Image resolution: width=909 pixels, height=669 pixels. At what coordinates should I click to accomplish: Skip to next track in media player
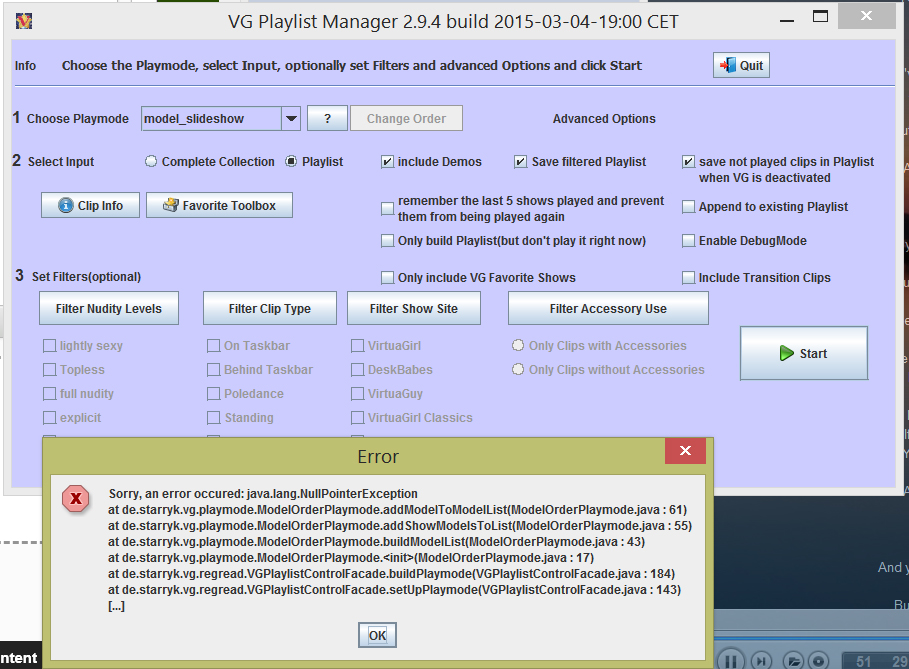tap(762, 660)
